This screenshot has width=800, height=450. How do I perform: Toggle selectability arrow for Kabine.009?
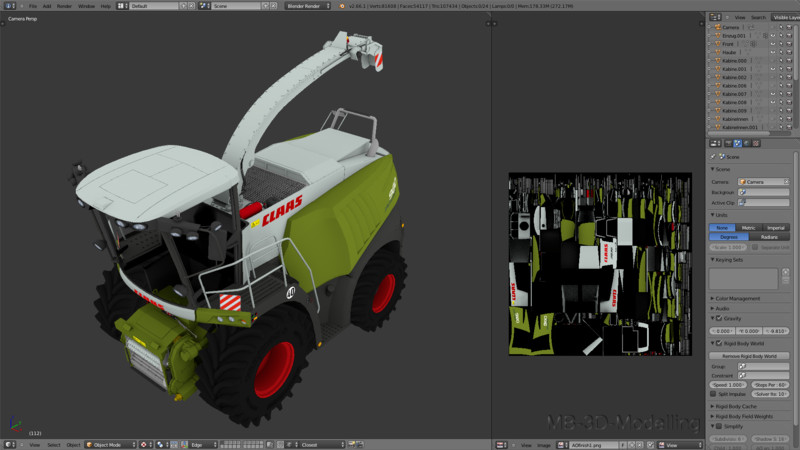pos(781,110)
